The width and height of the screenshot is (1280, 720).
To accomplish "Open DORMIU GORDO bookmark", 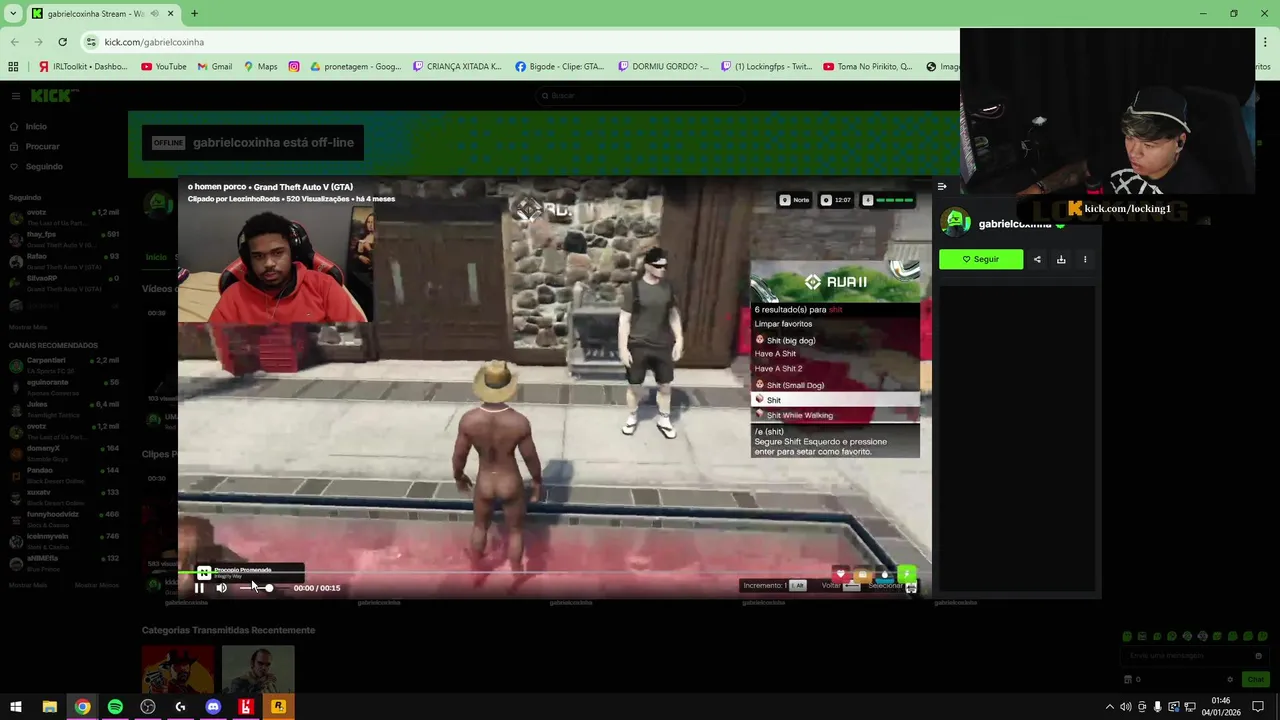I will (x=664, y=67).
